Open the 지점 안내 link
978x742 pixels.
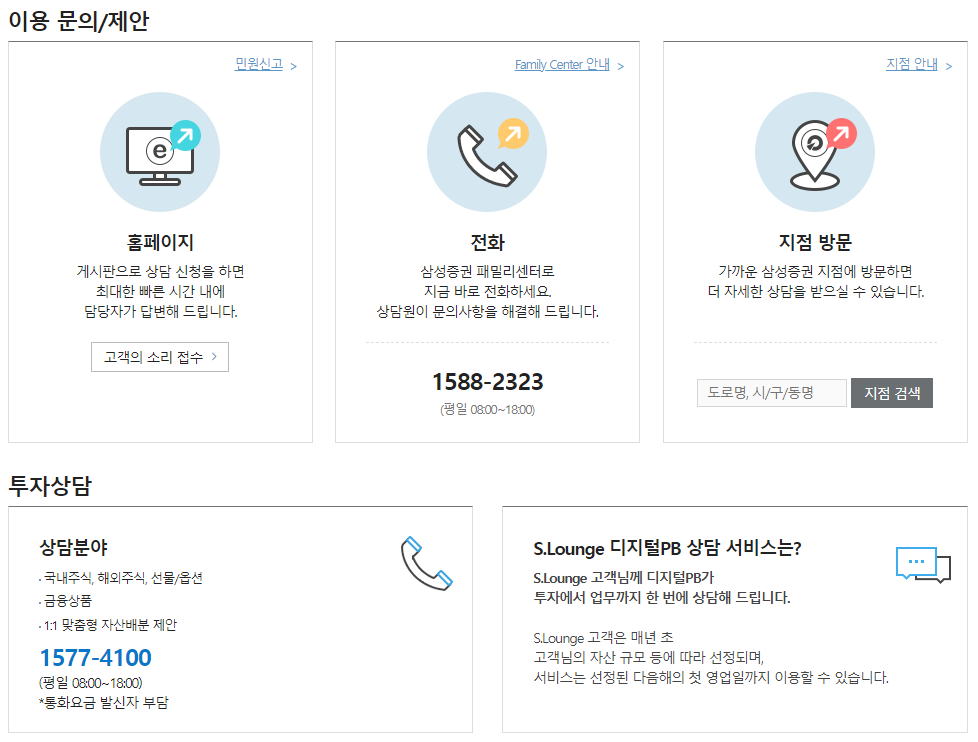click(x=912, y=64)
